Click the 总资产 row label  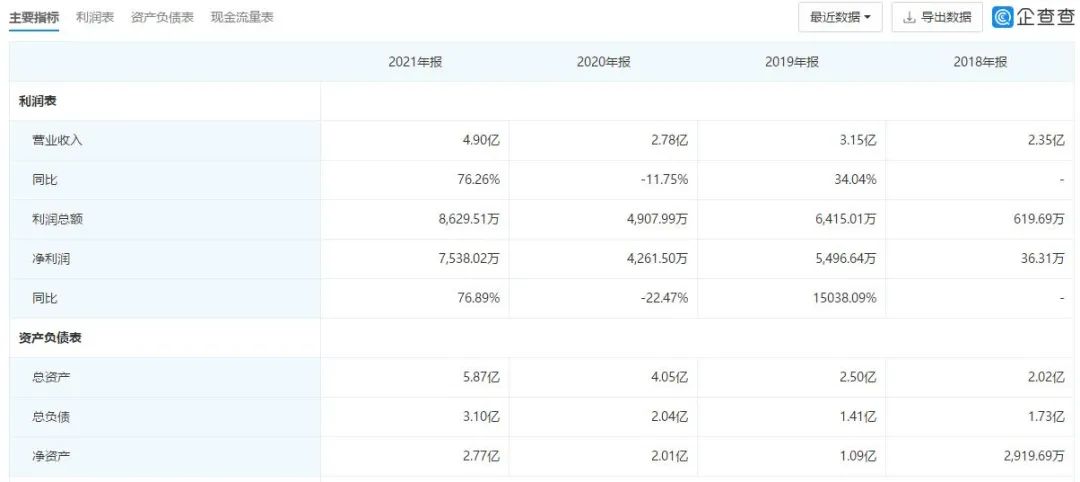click(51, 377)
